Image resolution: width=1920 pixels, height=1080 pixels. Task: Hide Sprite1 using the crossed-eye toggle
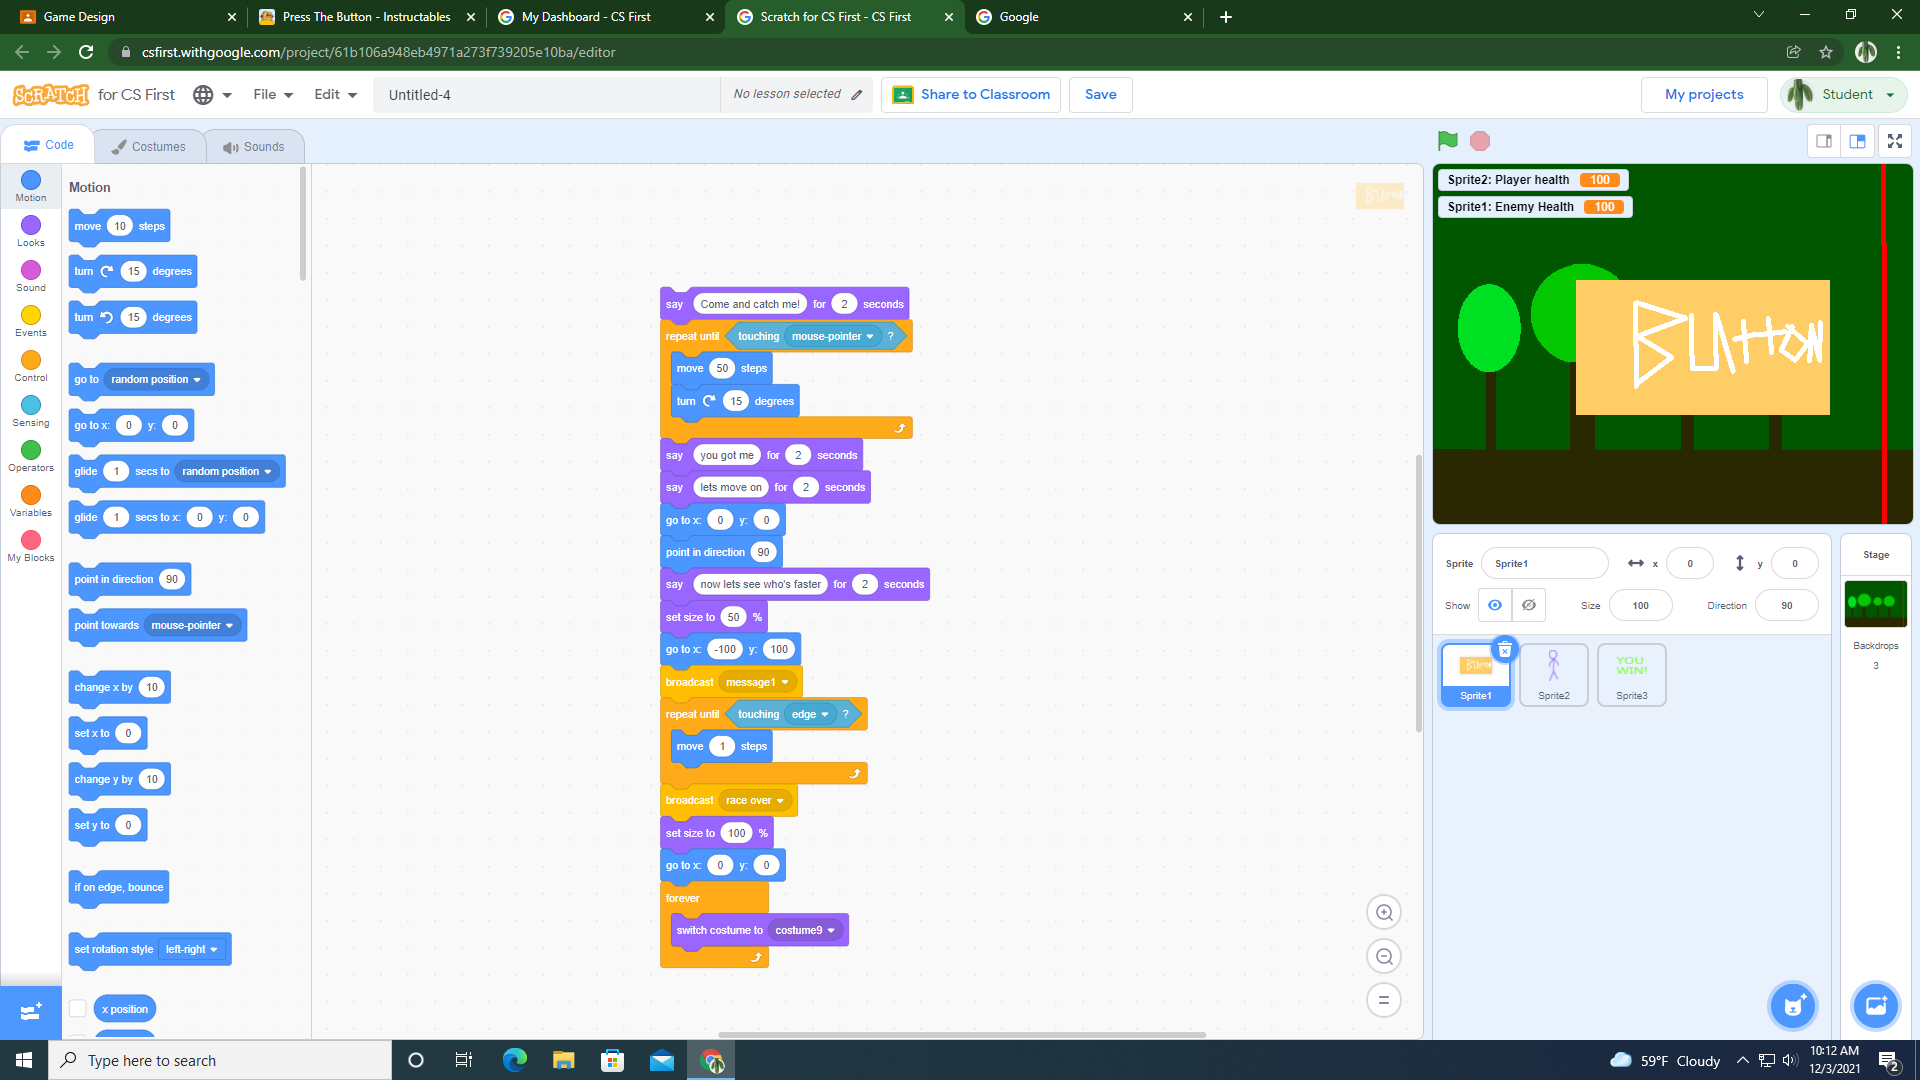[x=1527, y=605]
